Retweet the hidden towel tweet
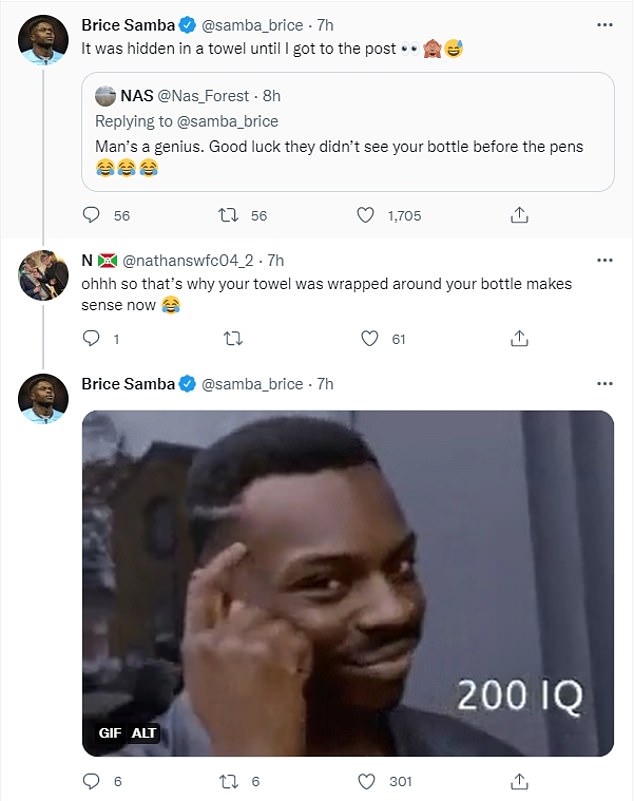Viewport: 634px width, 801px height. [228, 215]
